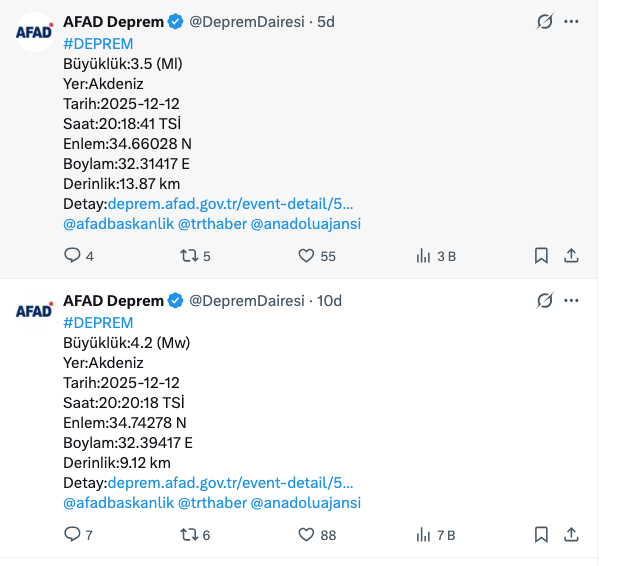This screenshot has width=619, height=566.
Task: Reply to the 4.2 (Mw) earthquake tweet
Action: pyautogui.click(x=72, y=535)
